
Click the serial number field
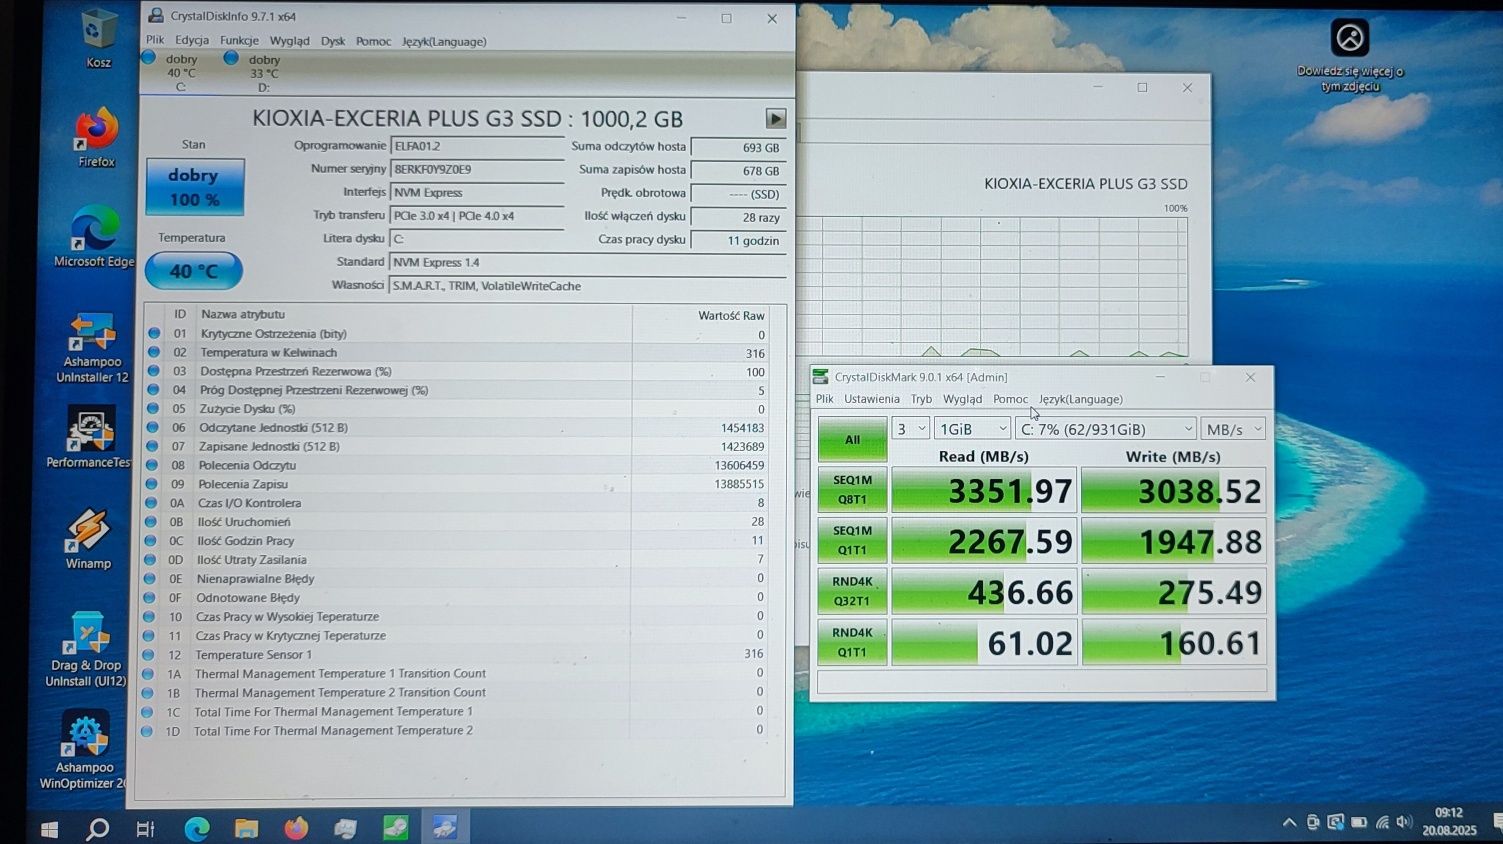[477, 169]
